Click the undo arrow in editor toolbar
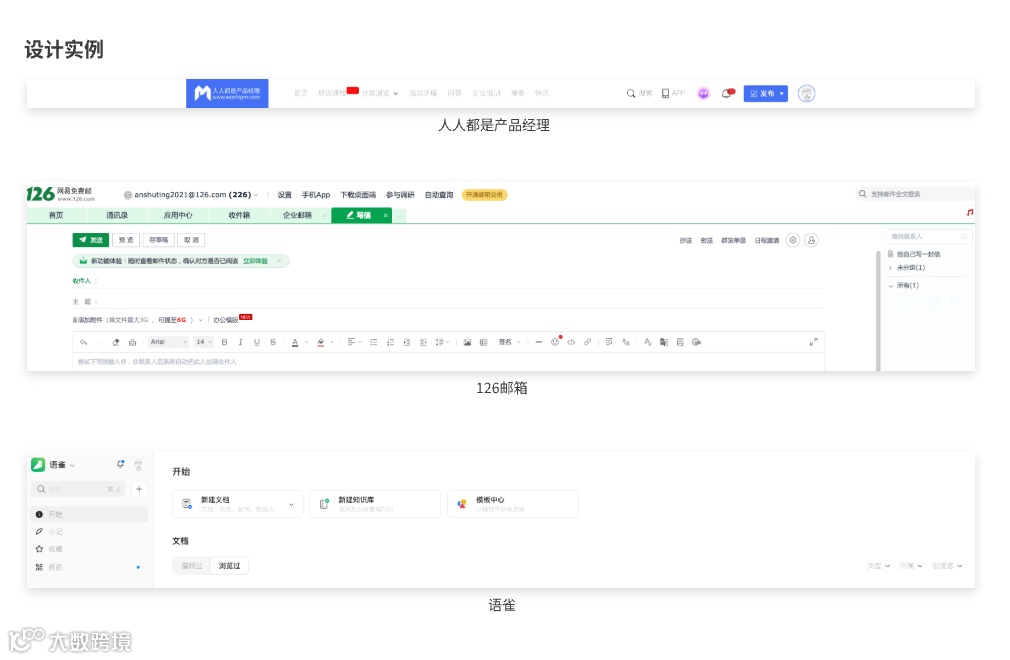The width and height of the screenshot is (1010, 660). coord(84,342)
